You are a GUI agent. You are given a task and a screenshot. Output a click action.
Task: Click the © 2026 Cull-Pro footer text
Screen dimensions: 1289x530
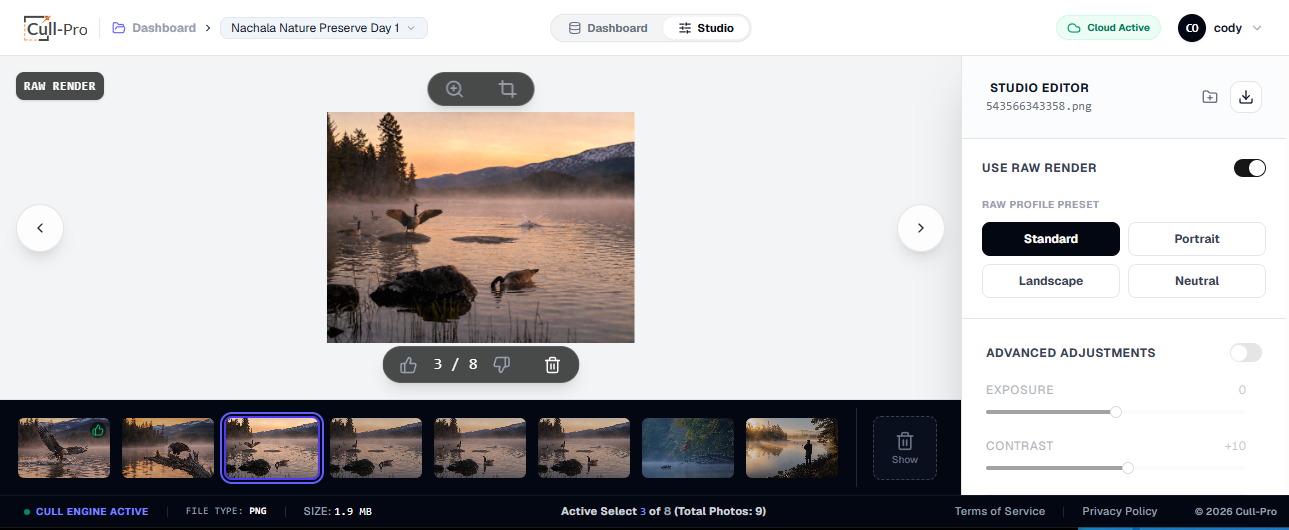(1235, 511)
